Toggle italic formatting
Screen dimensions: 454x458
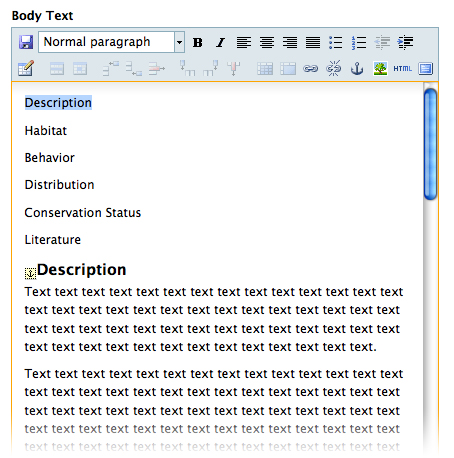click(220, 43)
